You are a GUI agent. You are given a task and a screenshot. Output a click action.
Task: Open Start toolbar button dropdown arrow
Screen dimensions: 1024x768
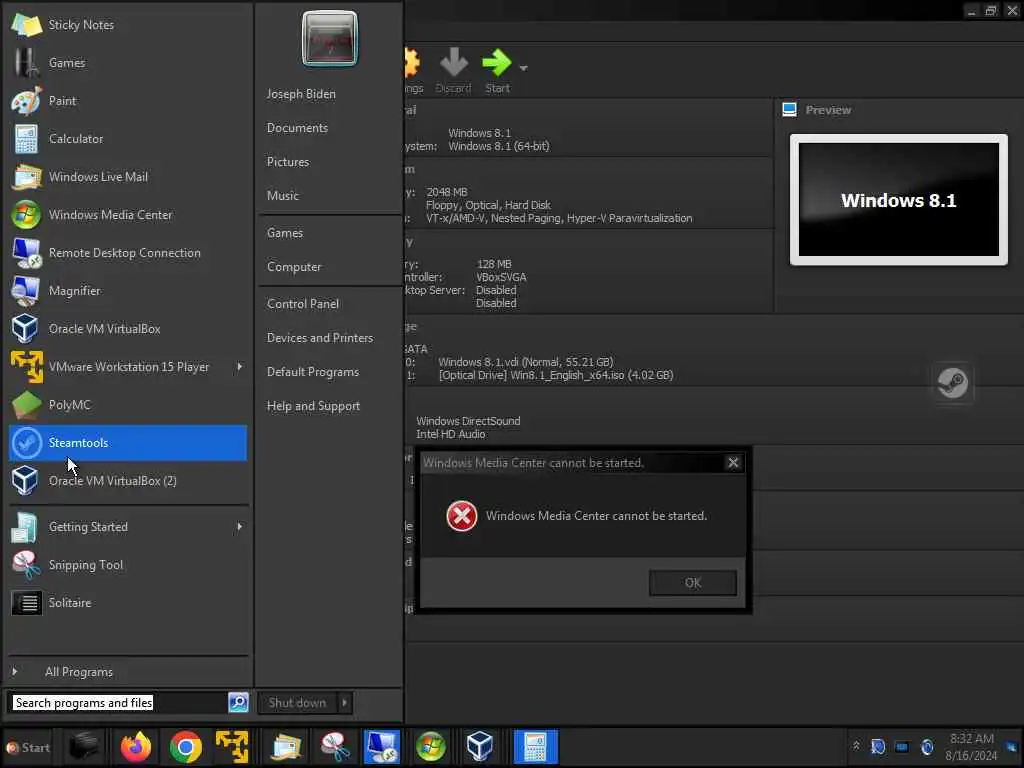pos(523,68)
